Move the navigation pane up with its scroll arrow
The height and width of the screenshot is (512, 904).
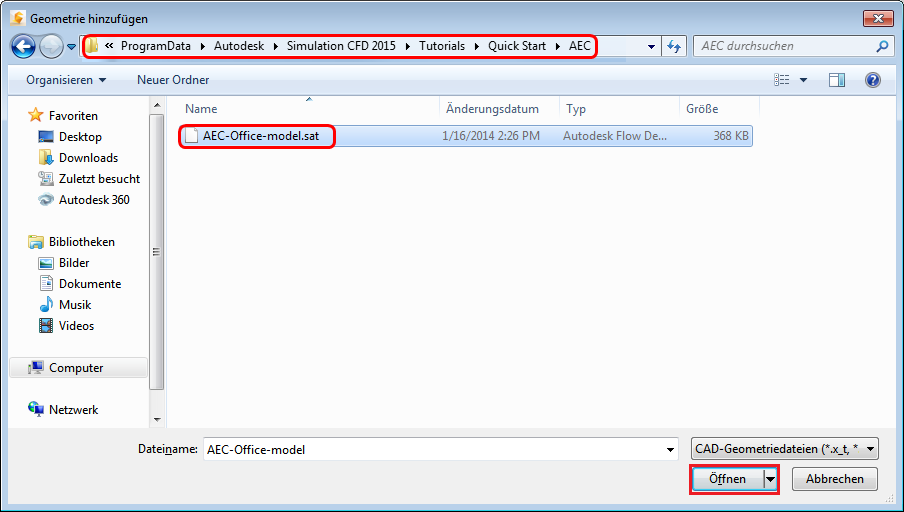coord(157,105)
